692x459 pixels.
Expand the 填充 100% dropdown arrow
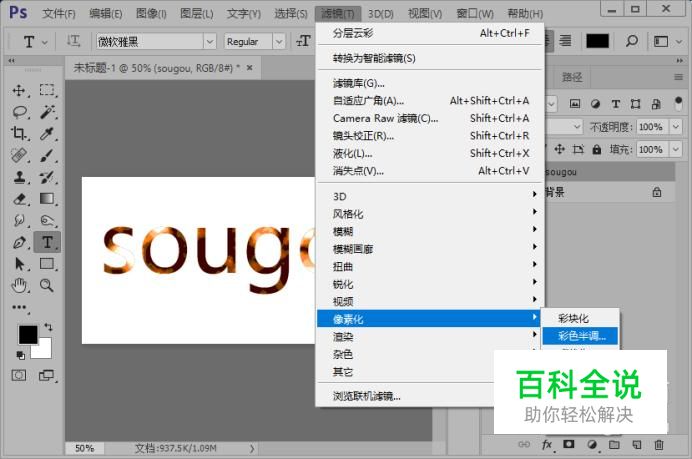(x=676, y=149)
